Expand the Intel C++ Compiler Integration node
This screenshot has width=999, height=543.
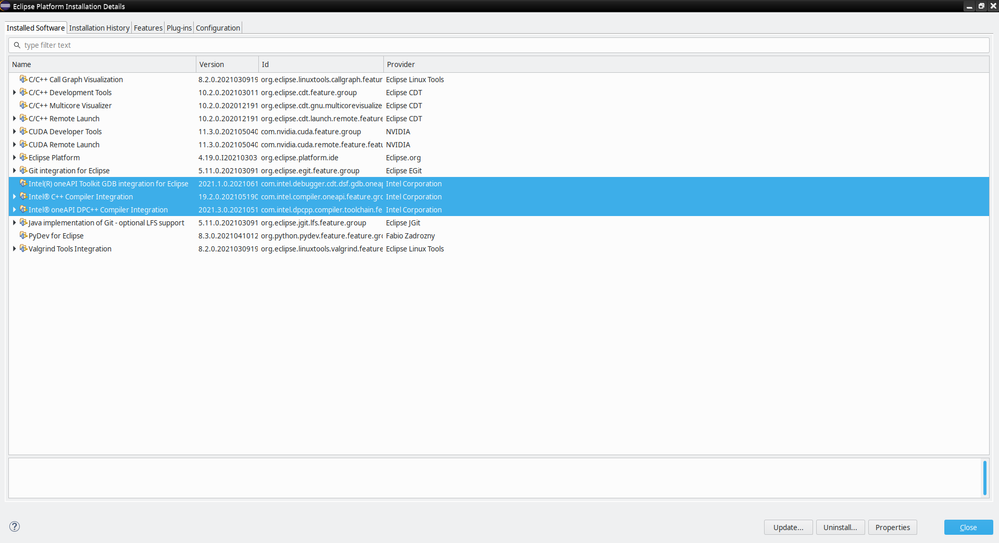[14, 196]
